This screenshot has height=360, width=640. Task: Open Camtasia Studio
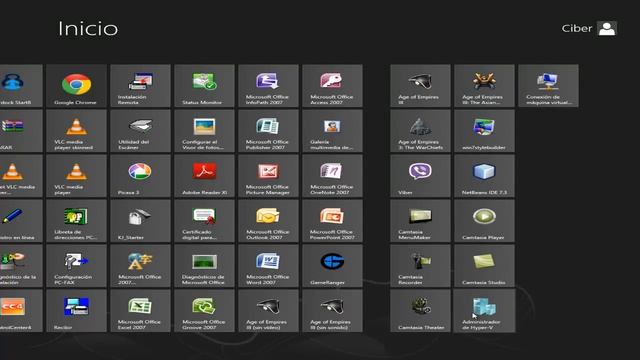click(x=484, y=266)
